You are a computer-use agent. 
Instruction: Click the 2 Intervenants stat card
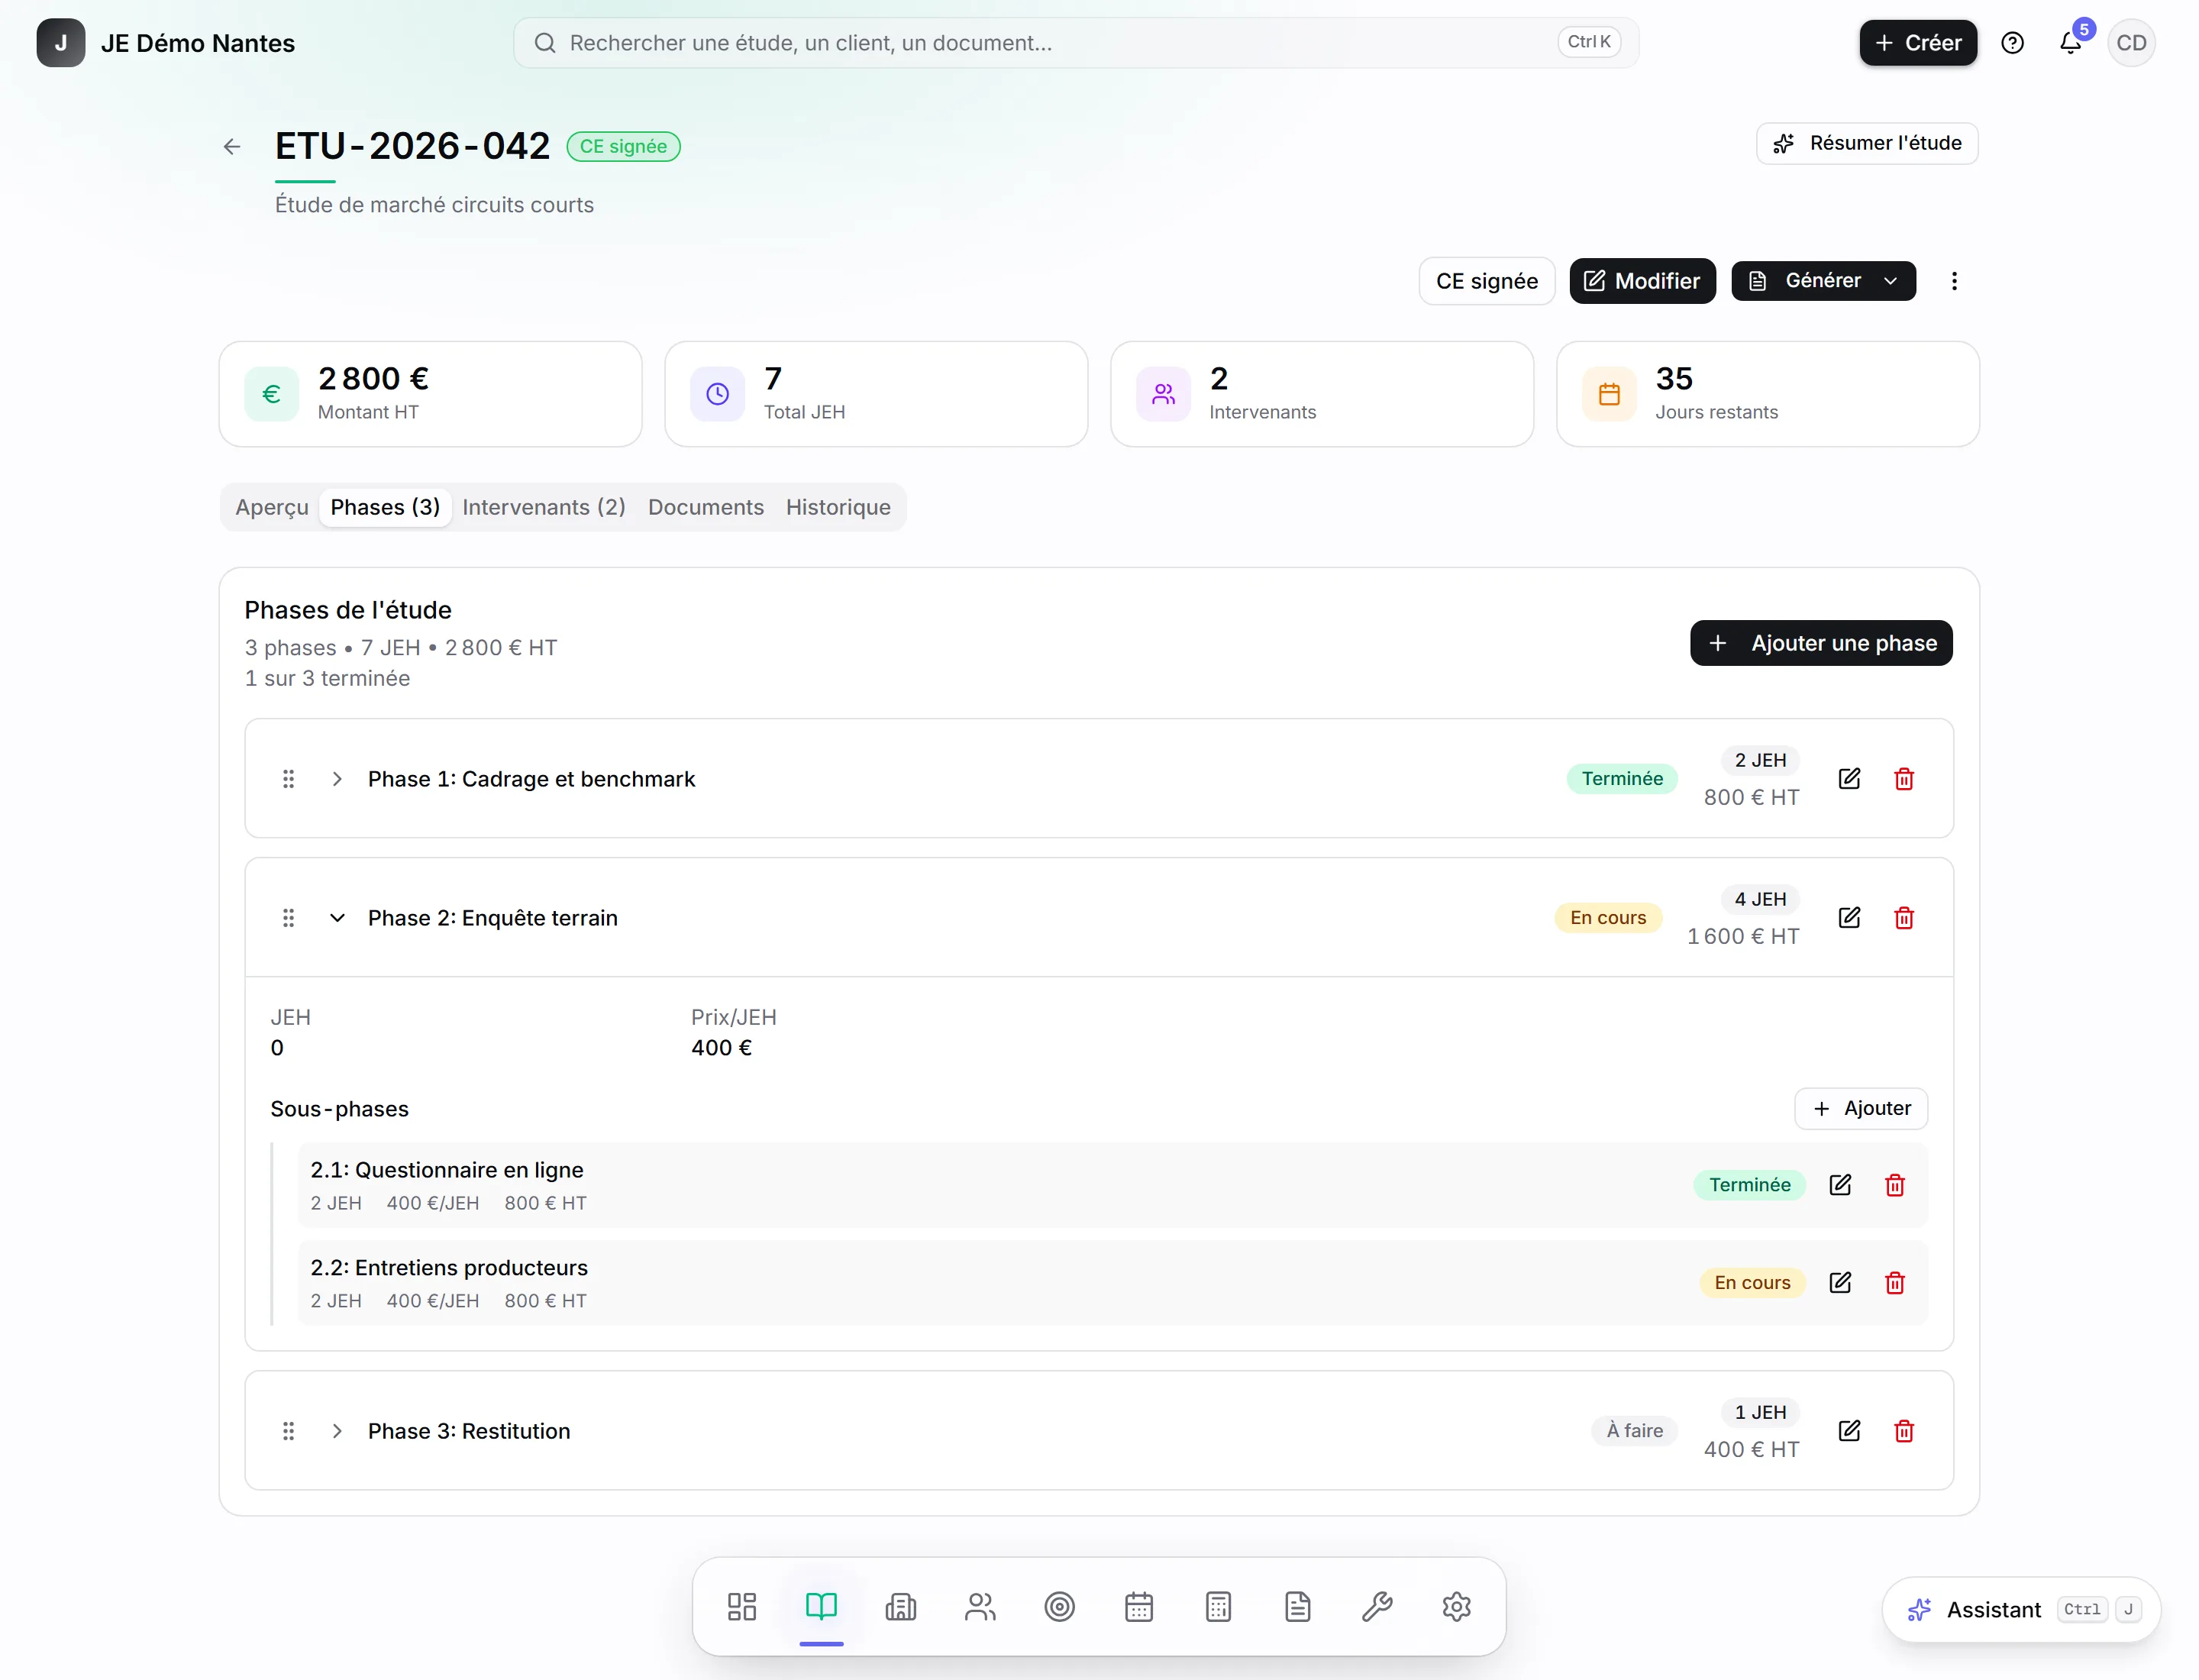coord(1322,394)
